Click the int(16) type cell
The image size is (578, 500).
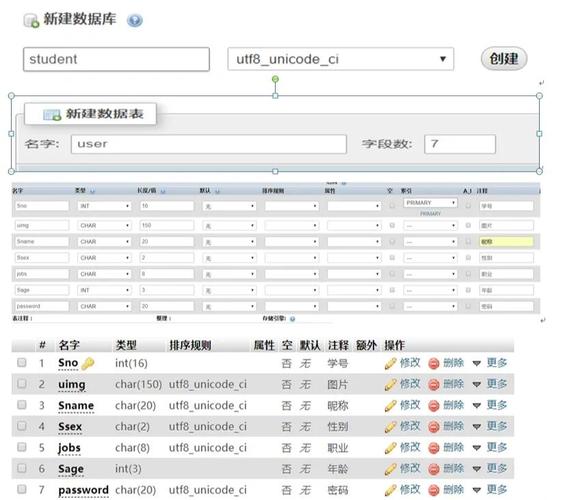point(131,363)
